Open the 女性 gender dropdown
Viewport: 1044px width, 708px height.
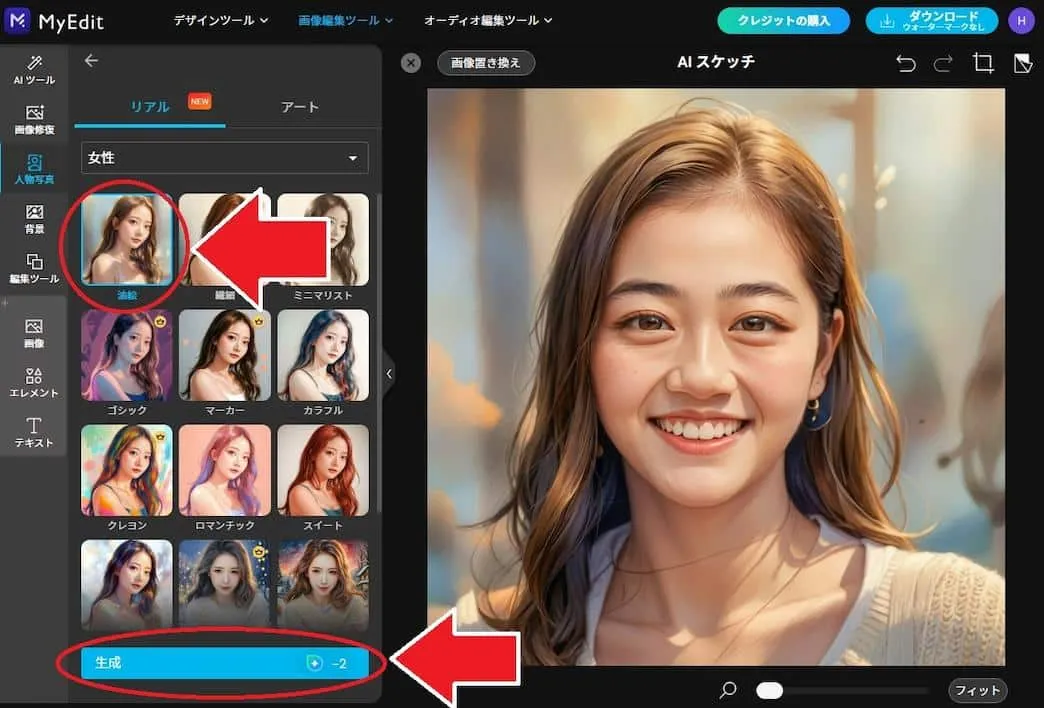(x=224, y=158)
